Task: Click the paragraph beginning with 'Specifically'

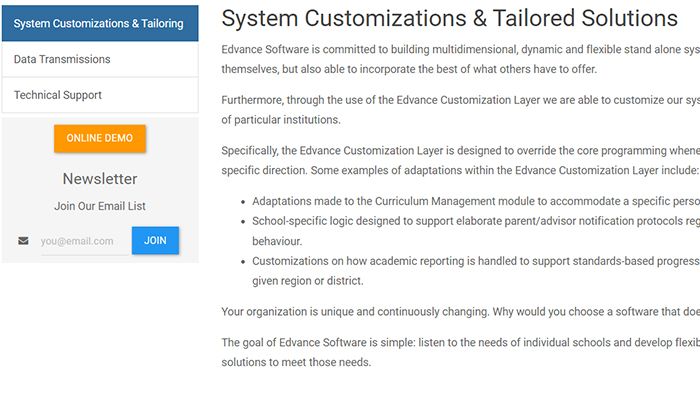Action: pyautogui.click(x=460, y=161)
